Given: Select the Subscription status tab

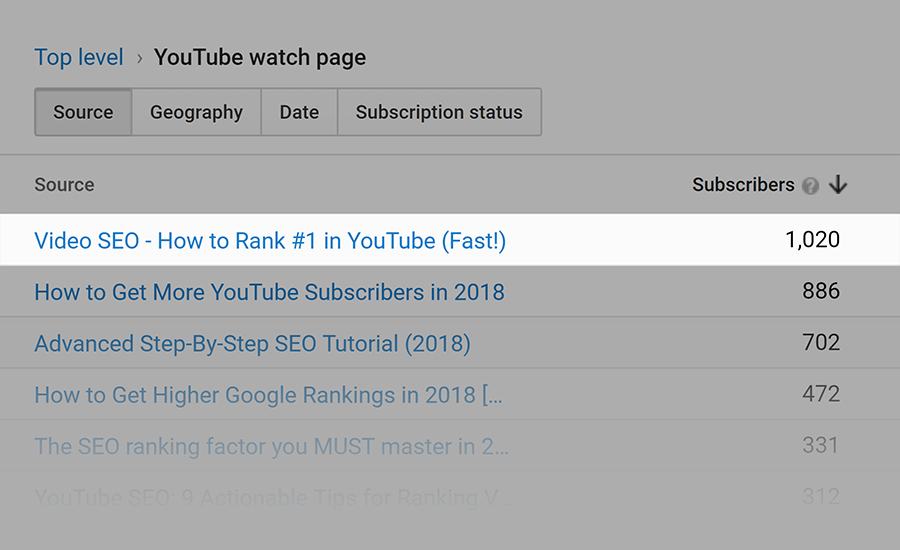Looking at the screenshot, I should [439, 112].
